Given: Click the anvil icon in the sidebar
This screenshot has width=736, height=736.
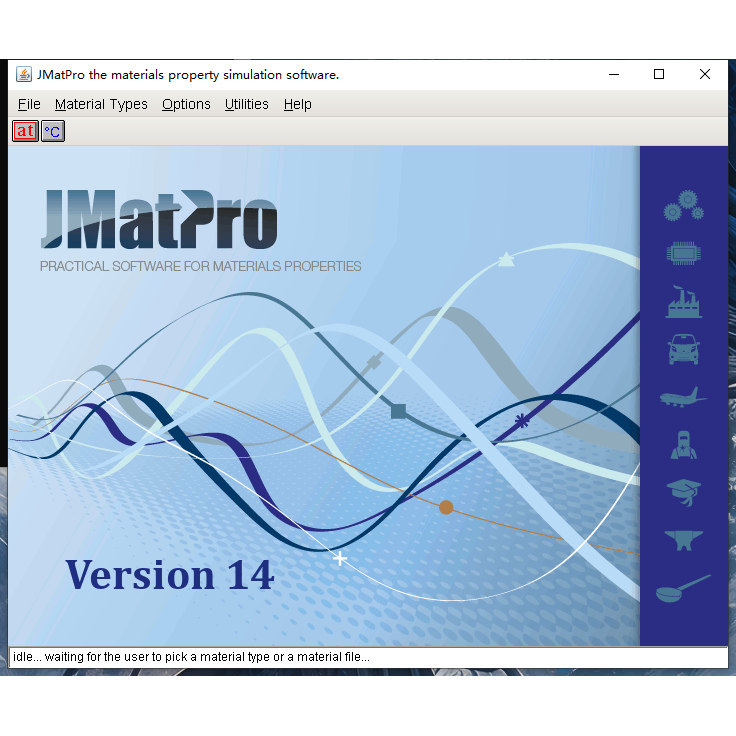Looking at the screenshot, I should (x=683, y=540).
